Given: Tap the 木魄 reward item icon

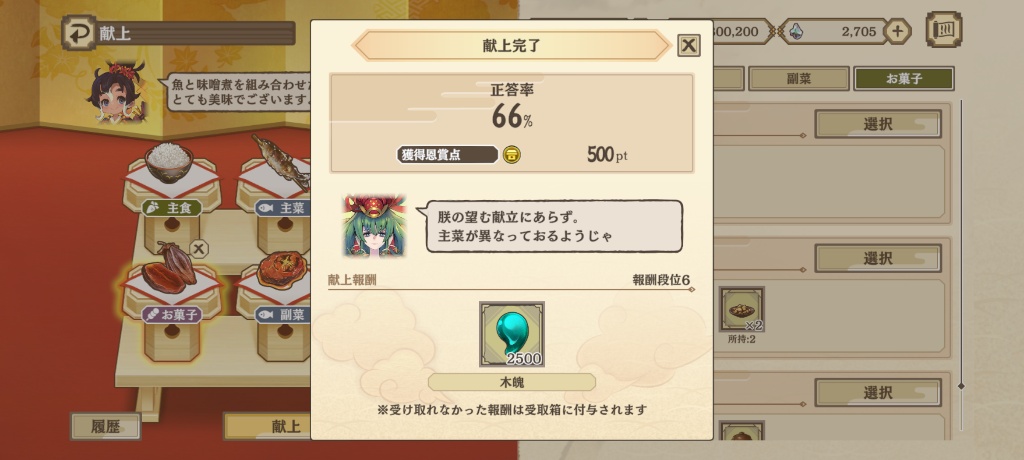Looking at the screenshot, I should click(x=511, y=334).
